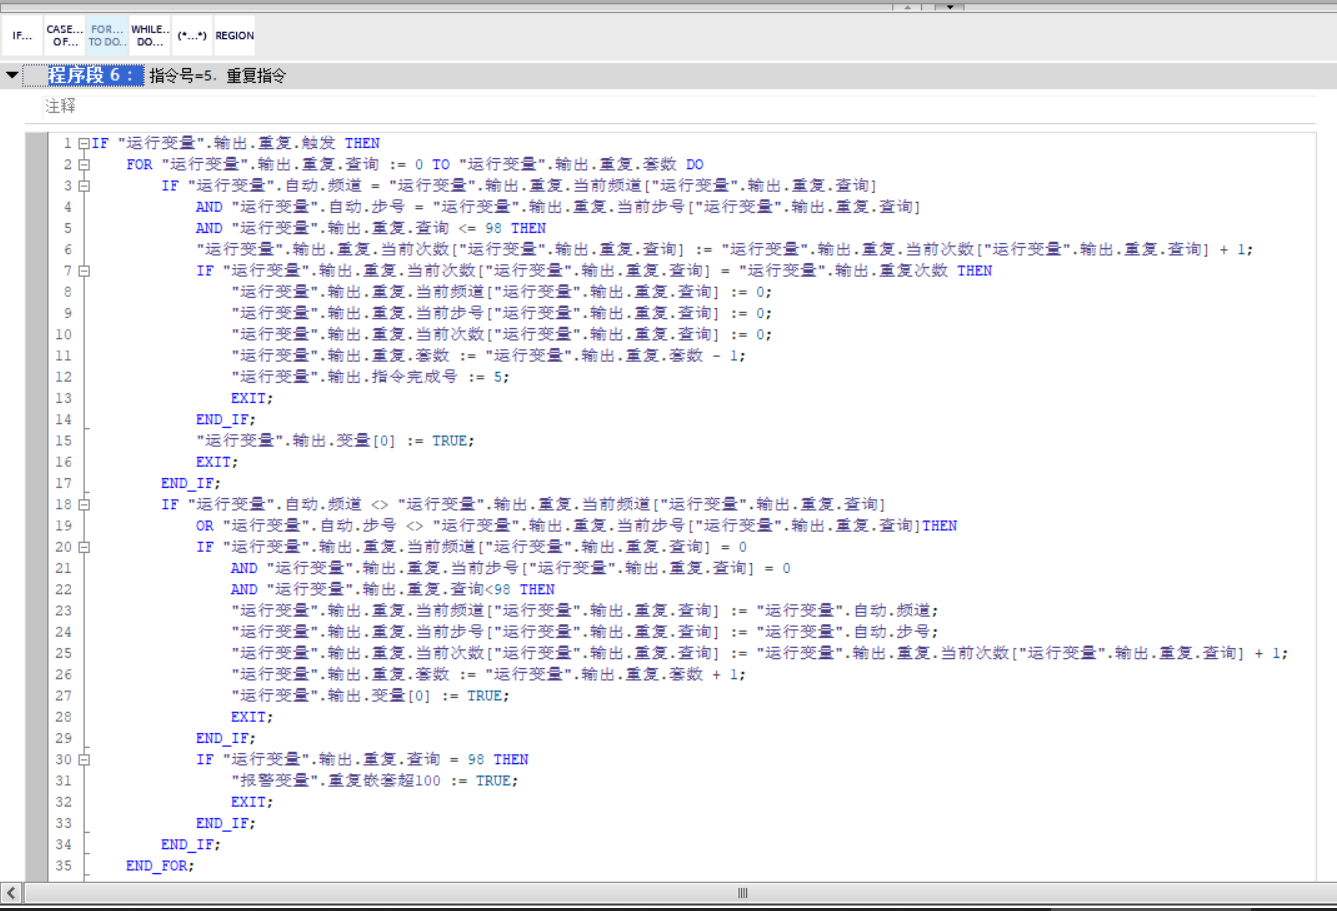Select the 程序段 6 network title
This screenshot has height=911, width=1337.
(x=96, y=75)
